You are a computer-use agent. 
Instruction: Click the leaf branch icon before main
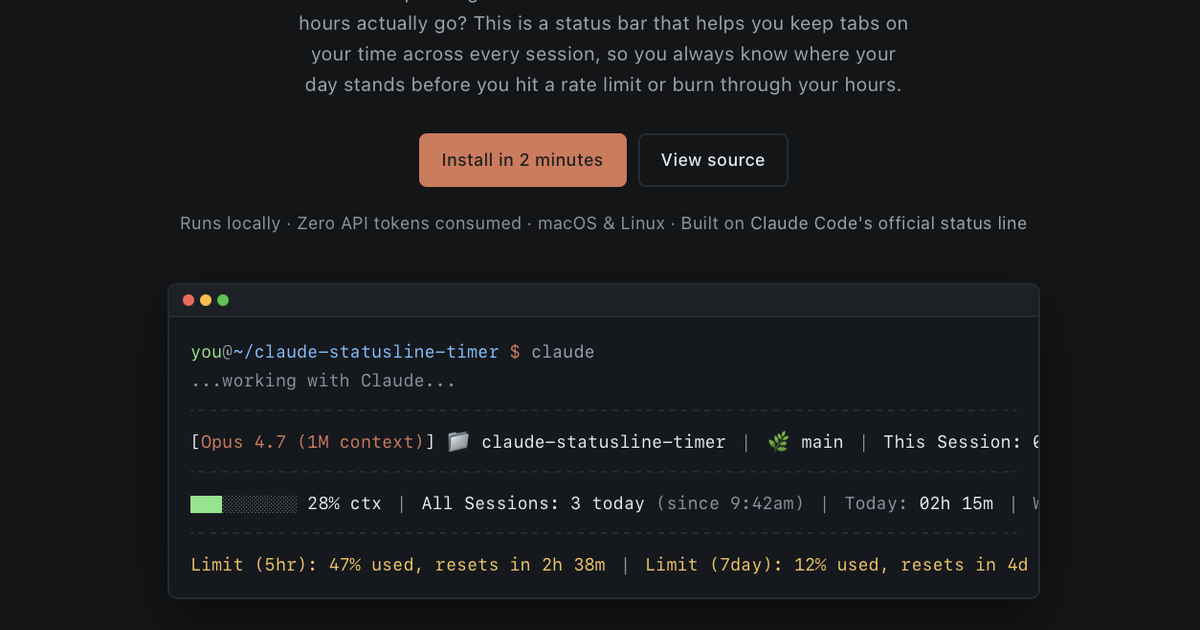coord(779,441)
